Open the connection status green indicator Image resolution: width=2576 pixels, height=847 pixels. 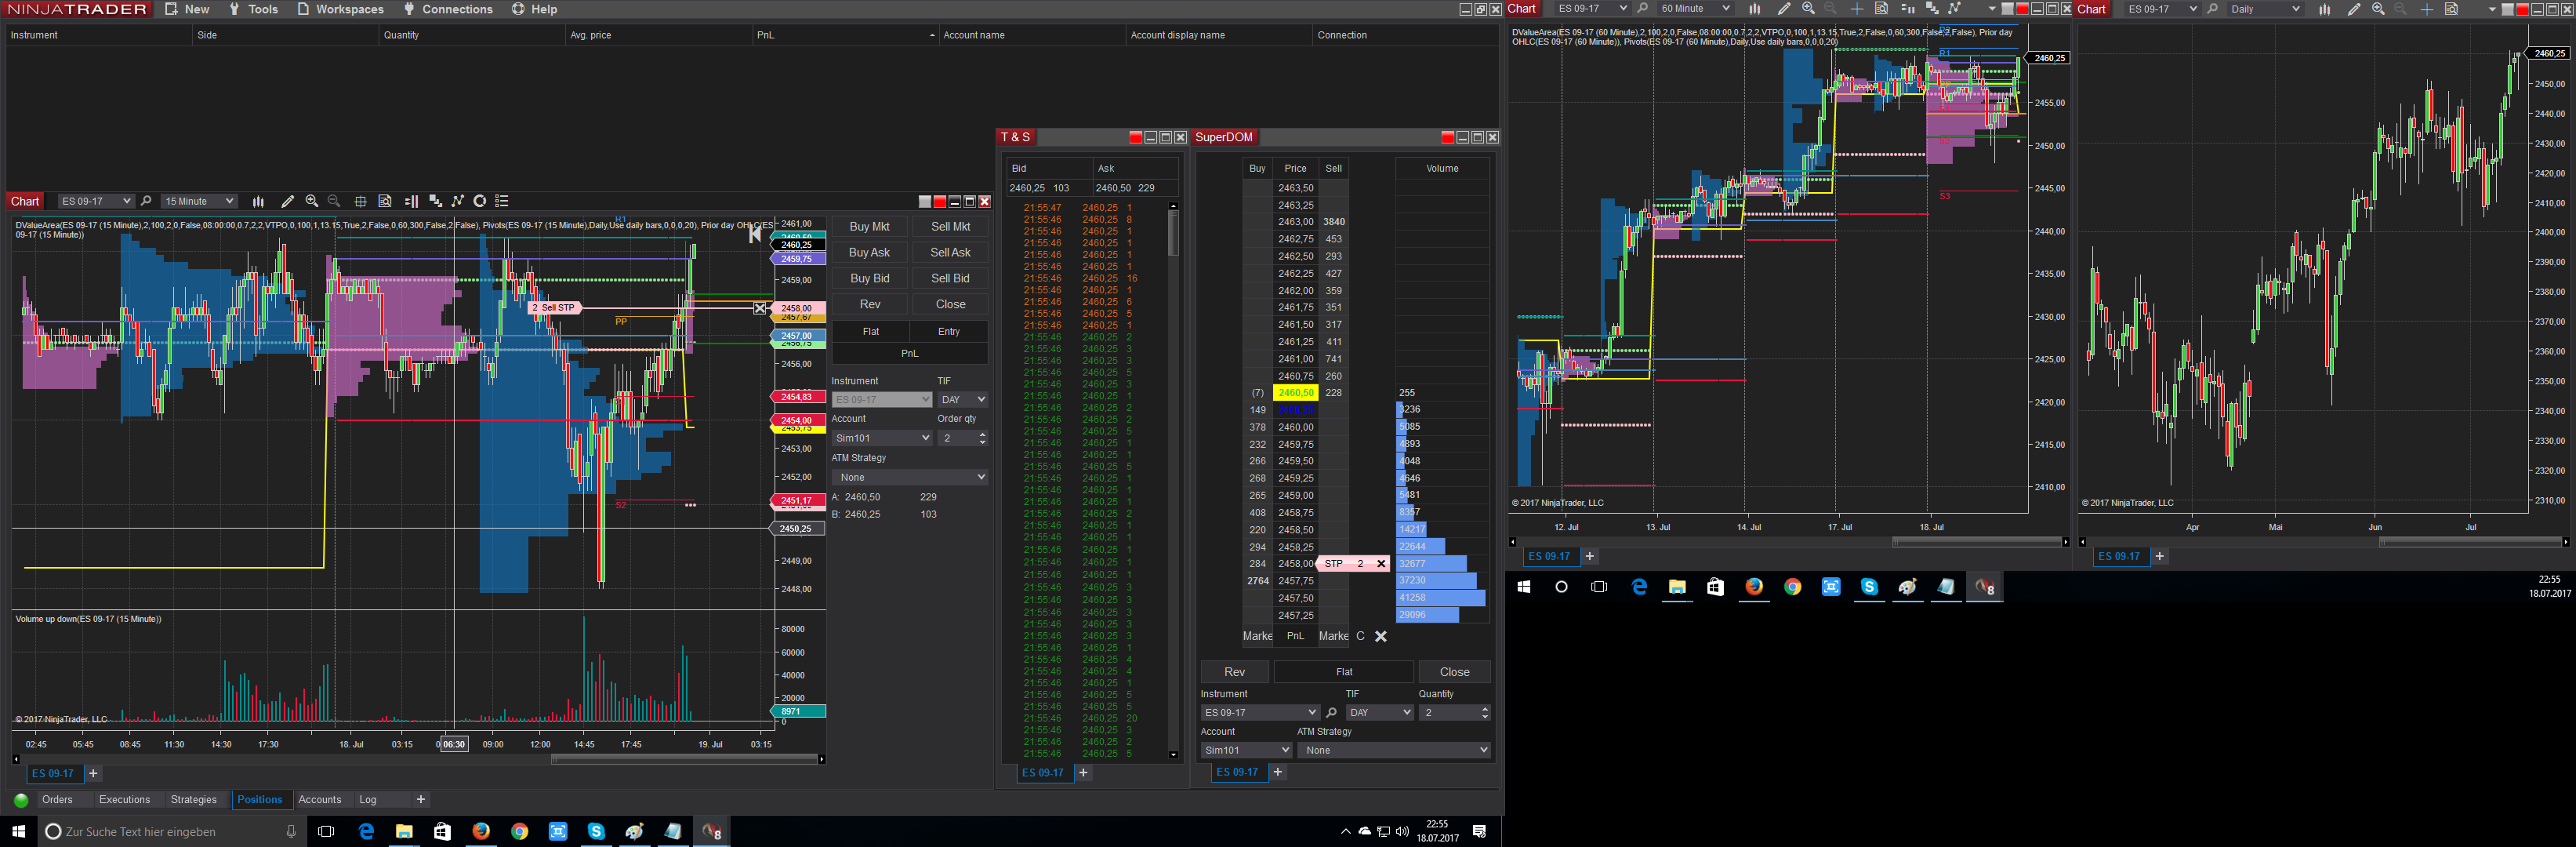21,800
